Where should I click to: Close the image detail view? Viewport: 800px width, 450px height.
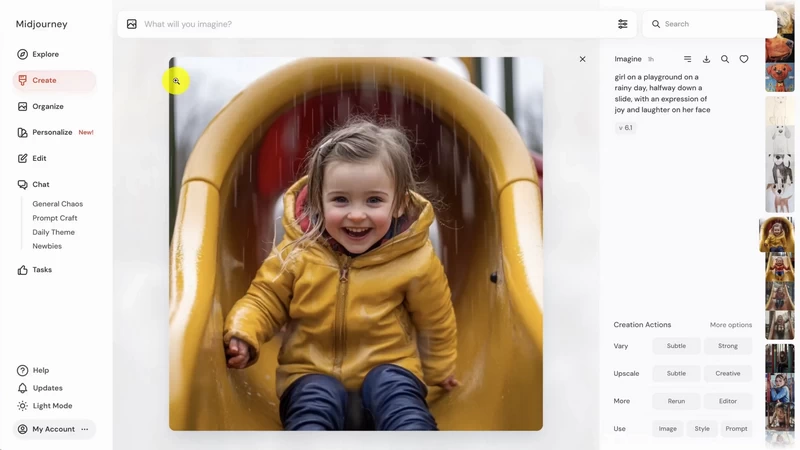(x=582, y=59)
